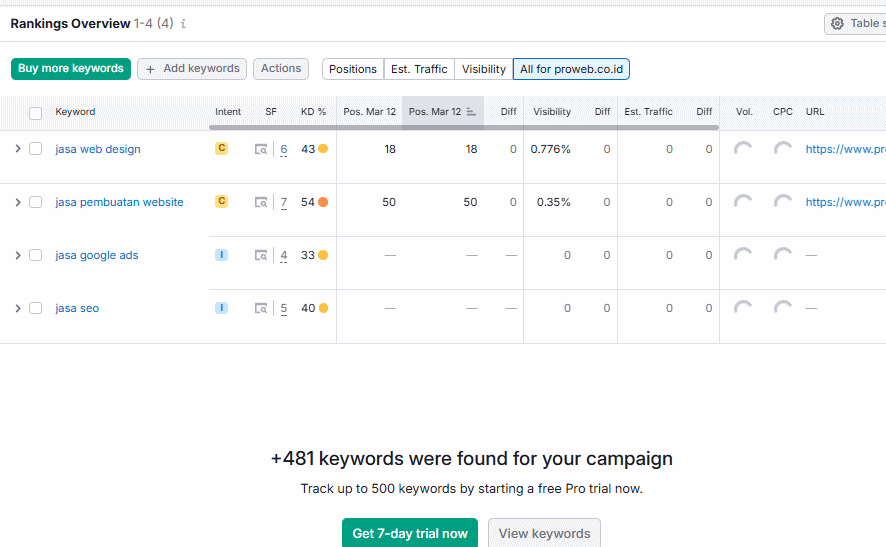
Task: Click the horizontal table scrollbar under headers
Action: tap(463, 128)
